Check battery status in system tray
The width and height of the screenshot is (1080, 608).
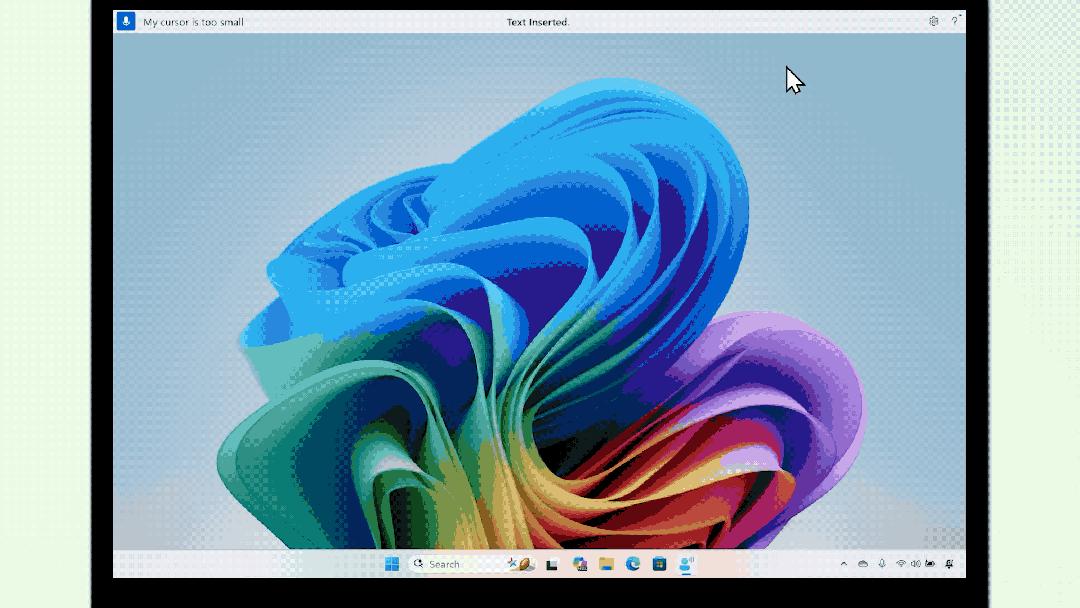coord(930,564)
